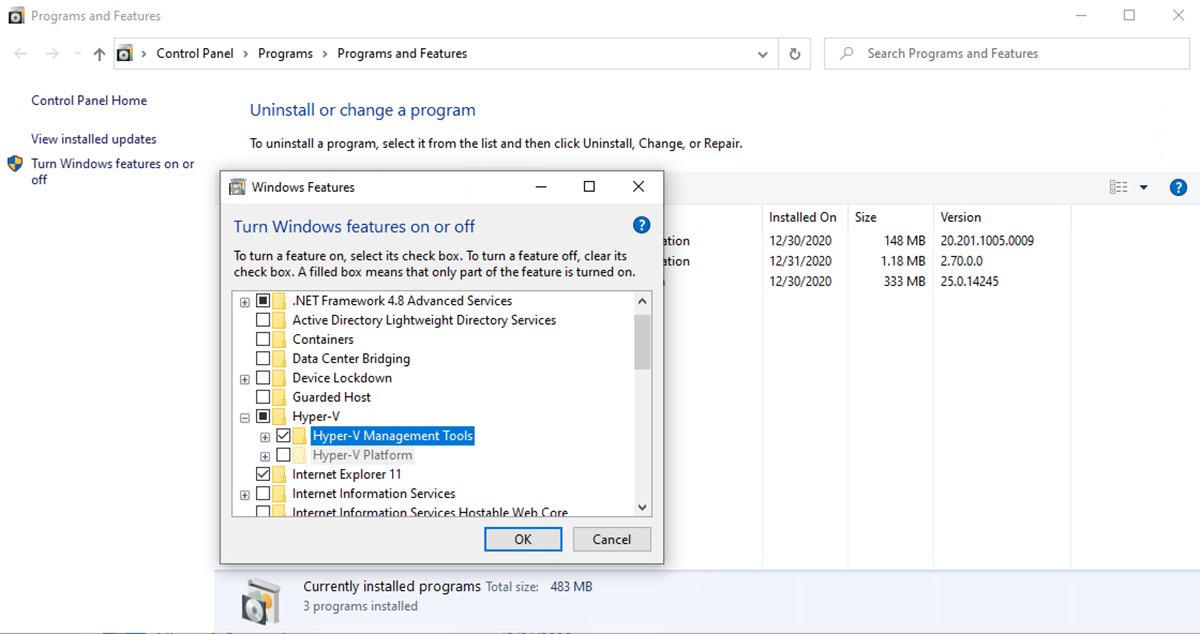Select Programs in the breadcrumb bar
Screen dimensions: 1200x634
click(286, 53)
